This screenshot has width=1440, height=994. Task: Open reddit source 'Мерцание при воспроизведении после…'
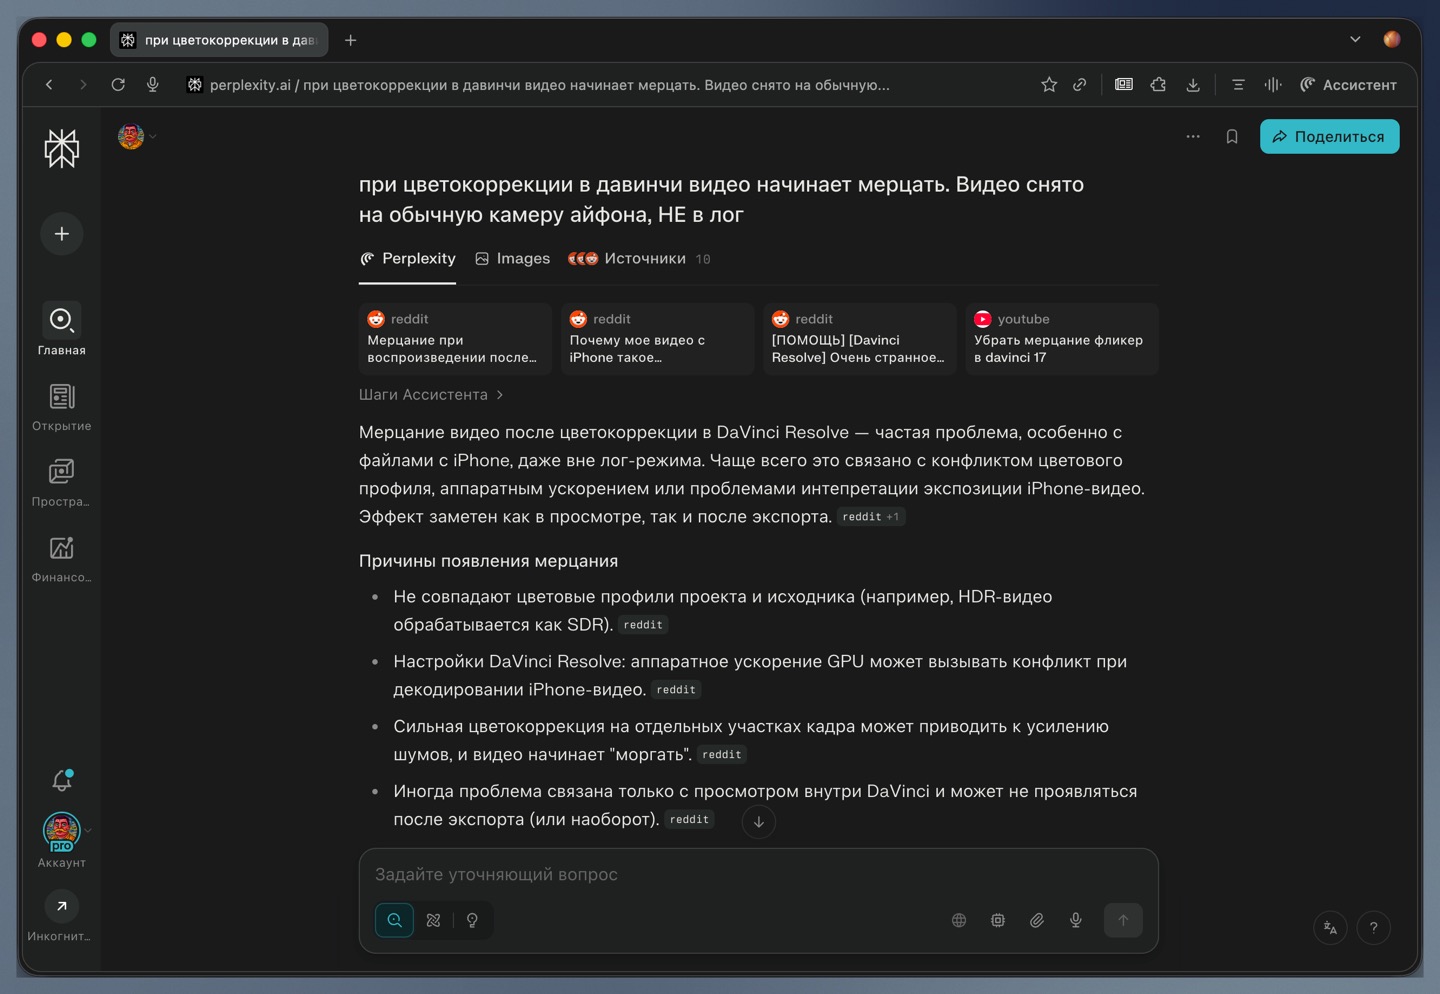[x=455, y=339]
